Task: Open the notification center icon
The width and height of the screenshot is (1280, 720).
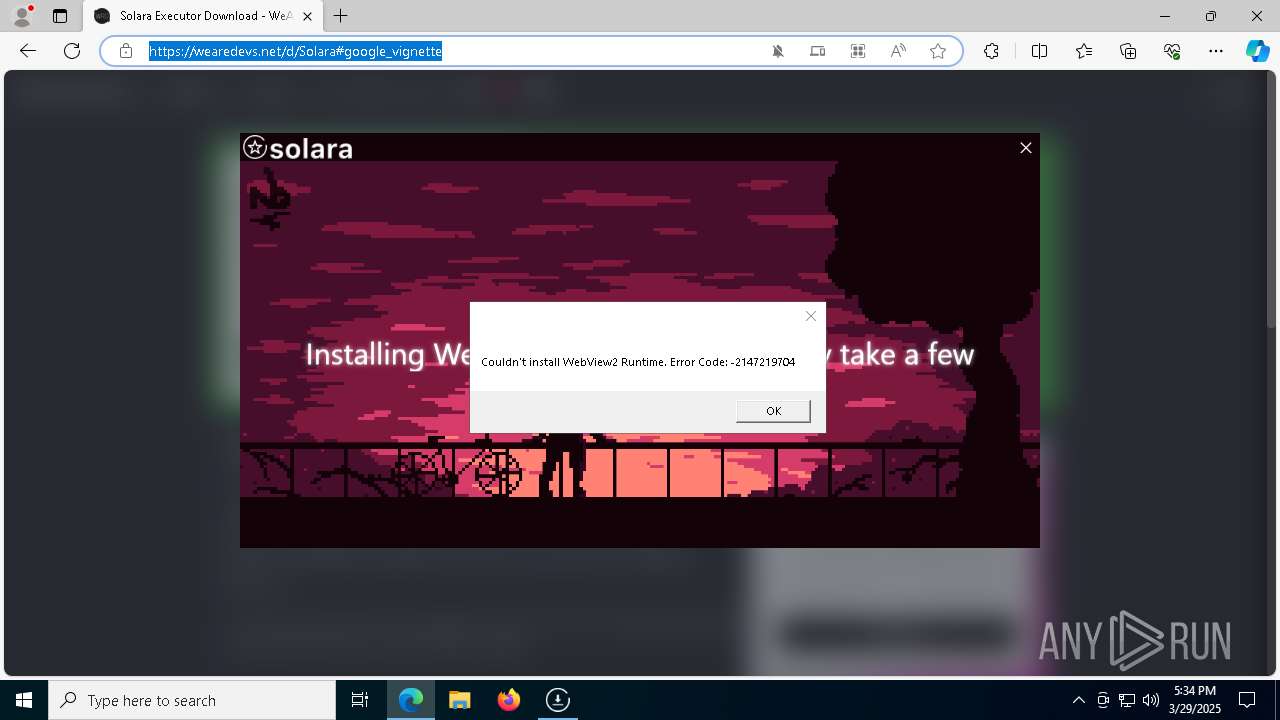Action: click(x=1247, y=700)
